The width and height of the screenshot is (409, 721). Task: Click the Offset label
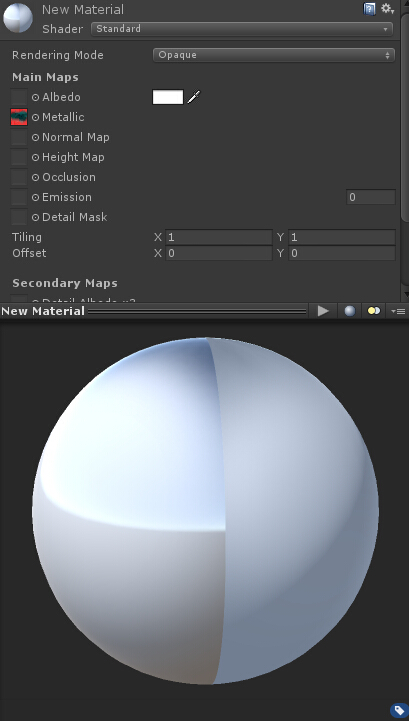[x=29, y=253]
